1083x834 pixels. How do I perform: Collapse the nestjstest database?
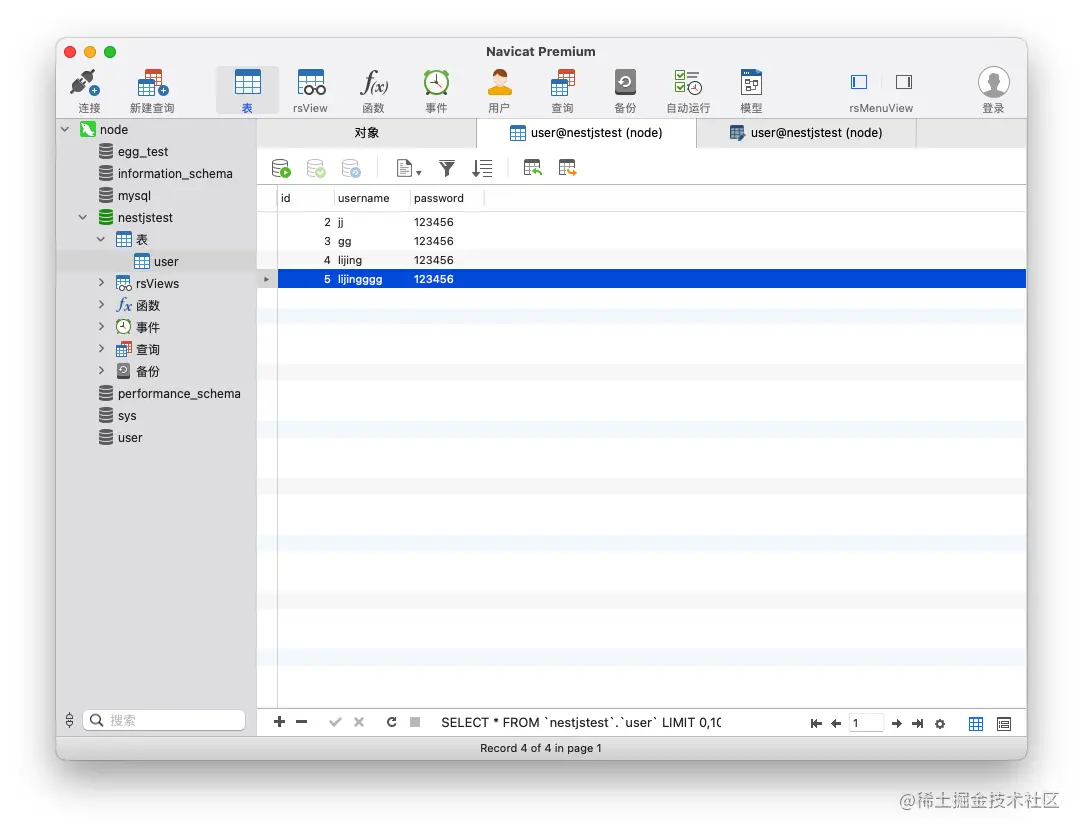[x=83, y=218]
